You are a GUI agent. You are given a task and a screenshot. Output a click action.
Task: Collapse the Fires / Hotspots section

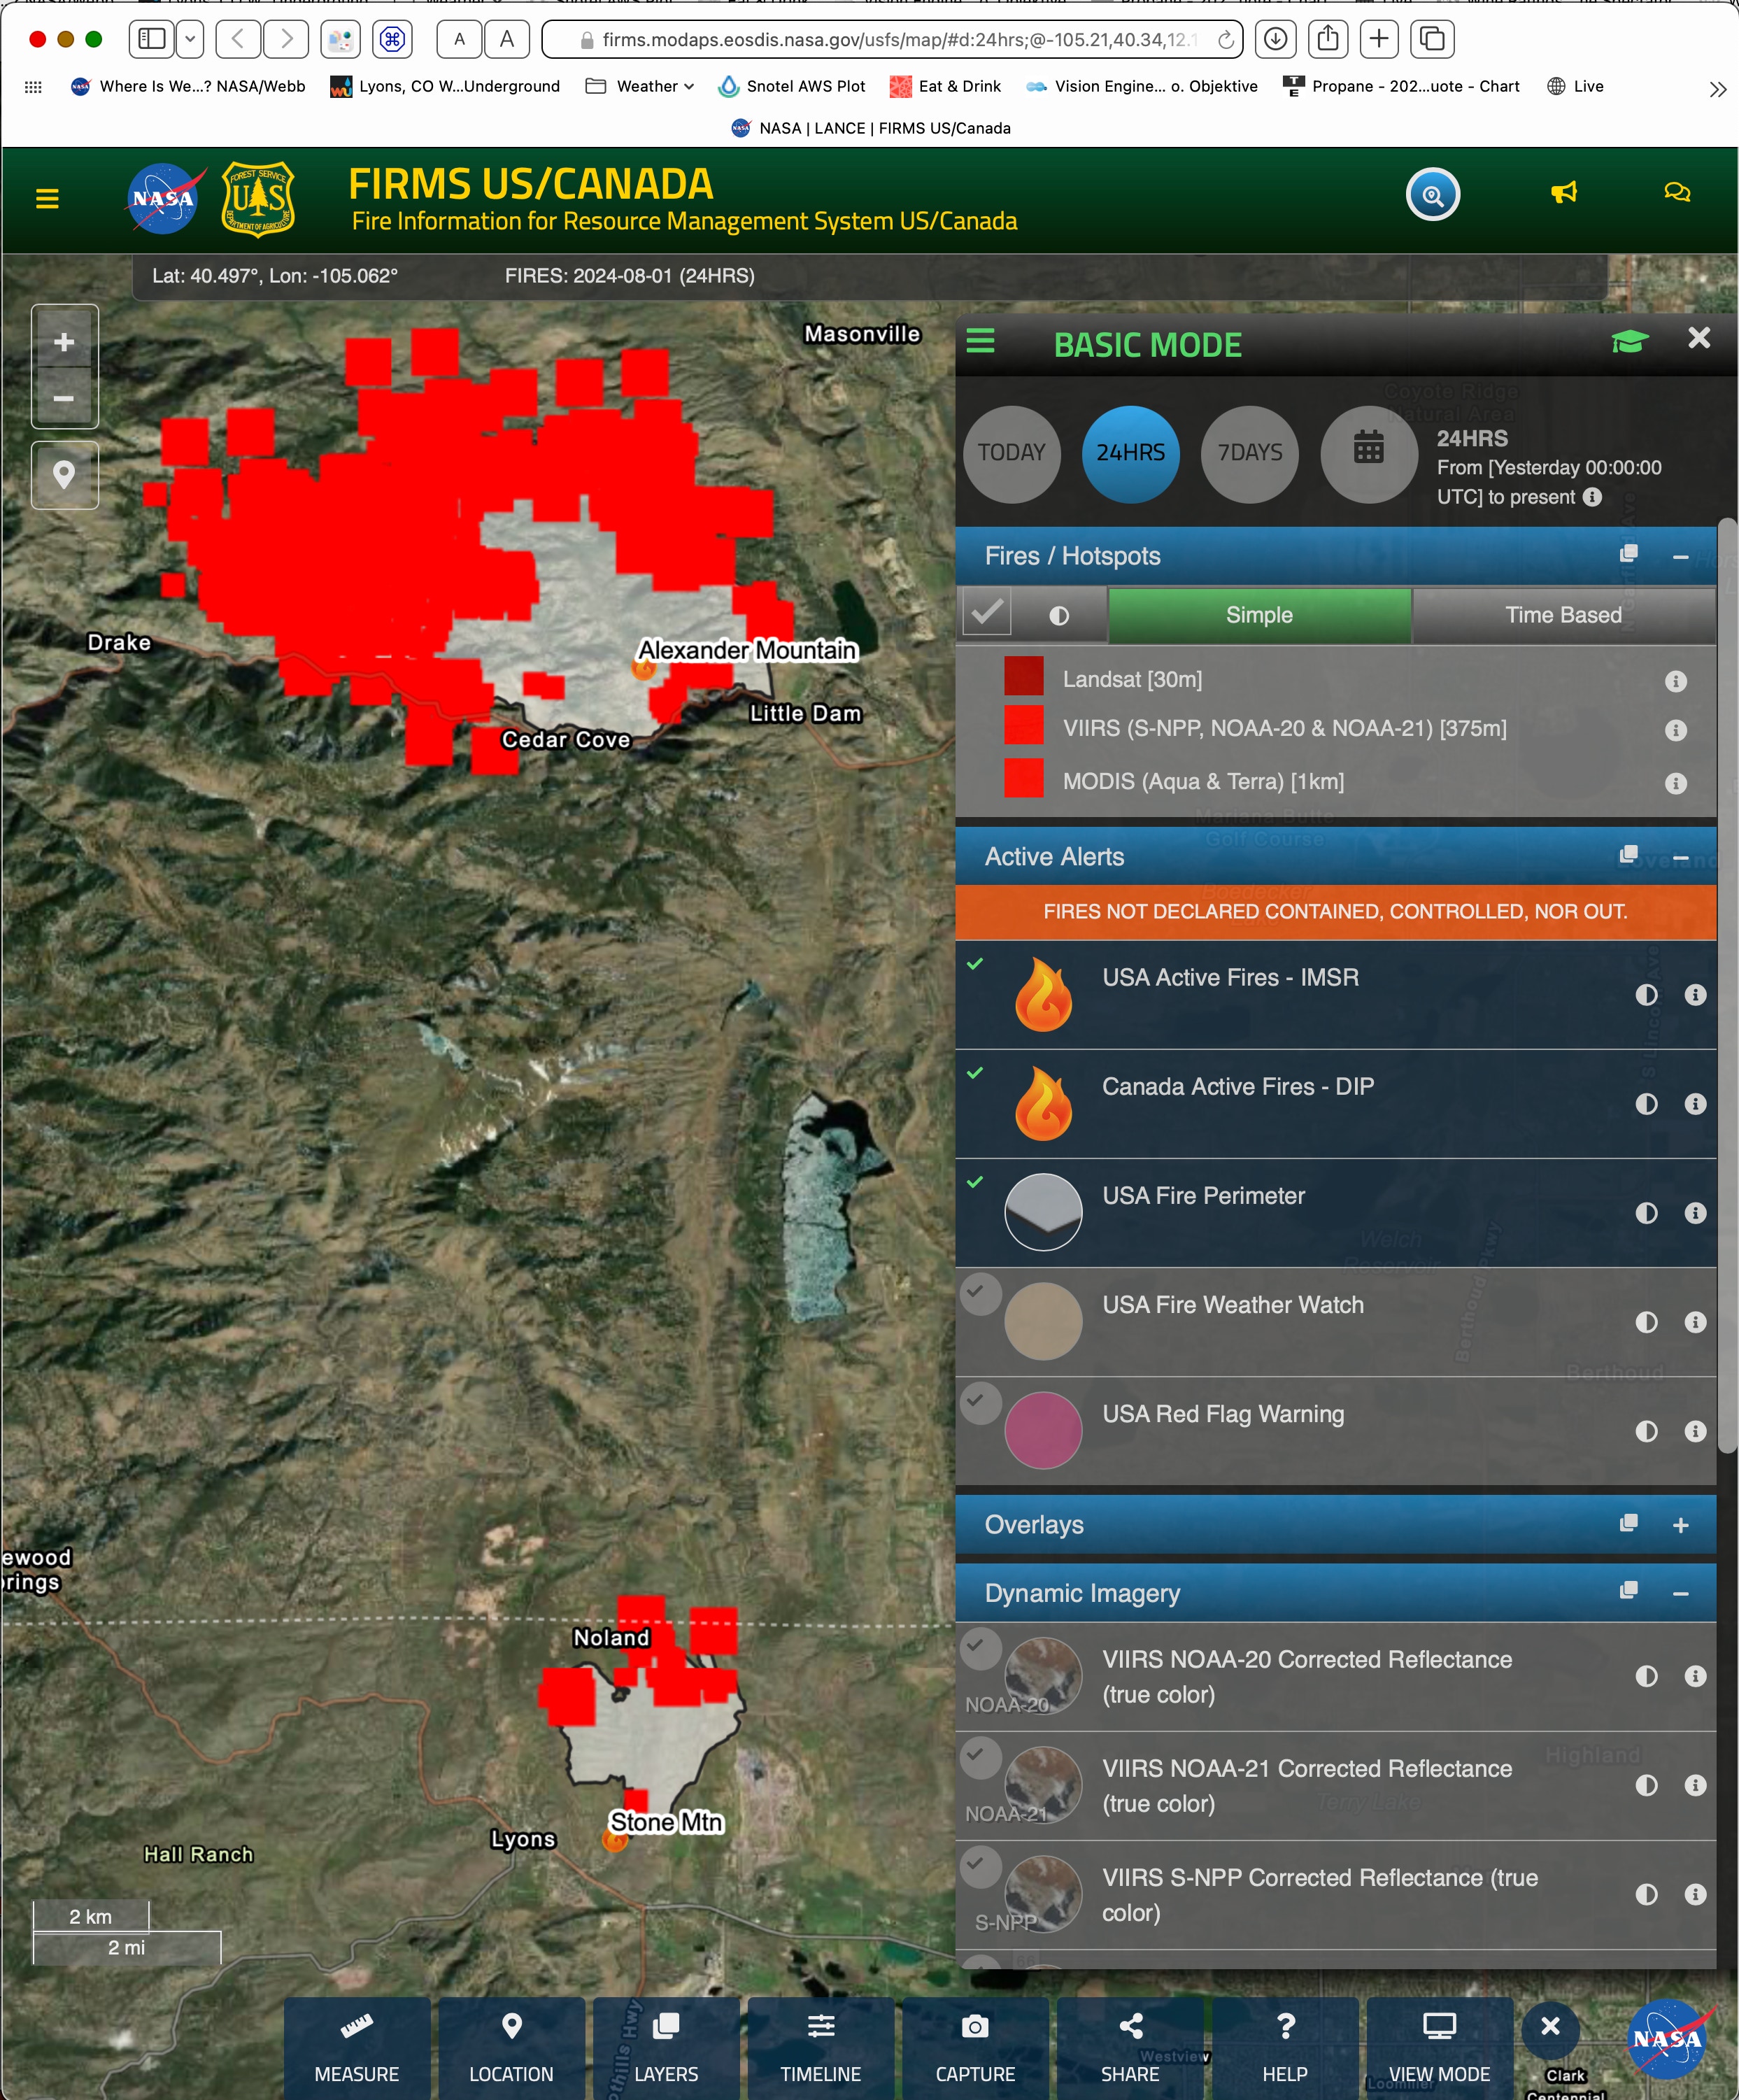1680,557
